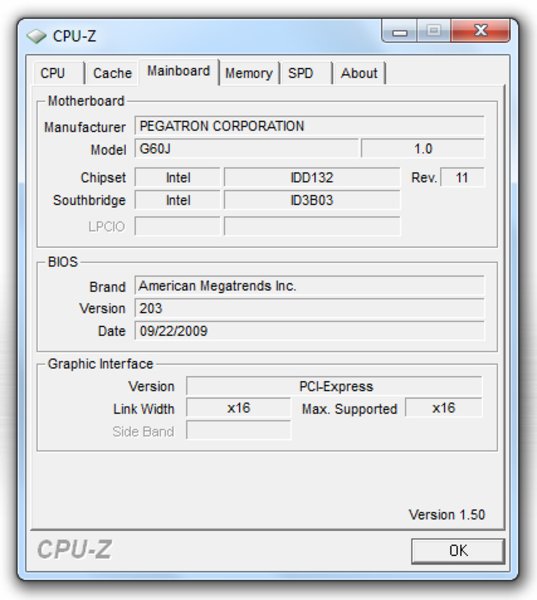Click the CPU-Z title bar text
This screenshot has width=537, height=600.
pyautogui.click(x=74, y=36)
